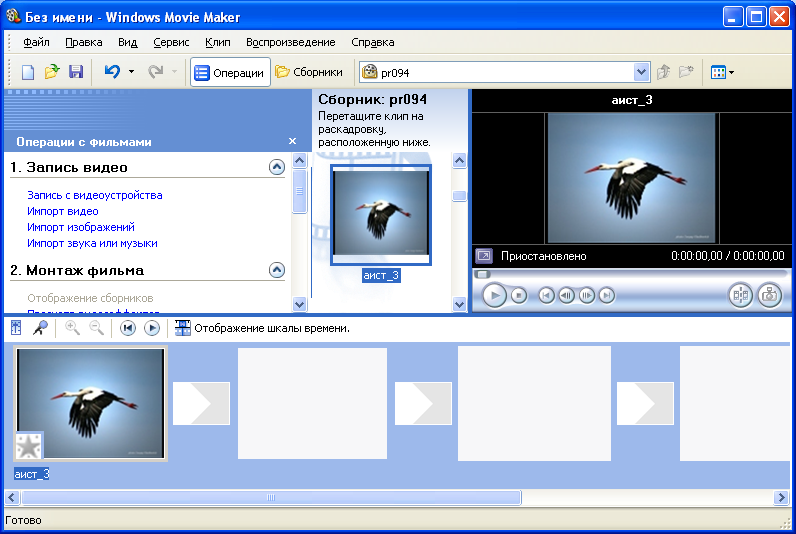Create a new project with New icon

coord(28,72)
